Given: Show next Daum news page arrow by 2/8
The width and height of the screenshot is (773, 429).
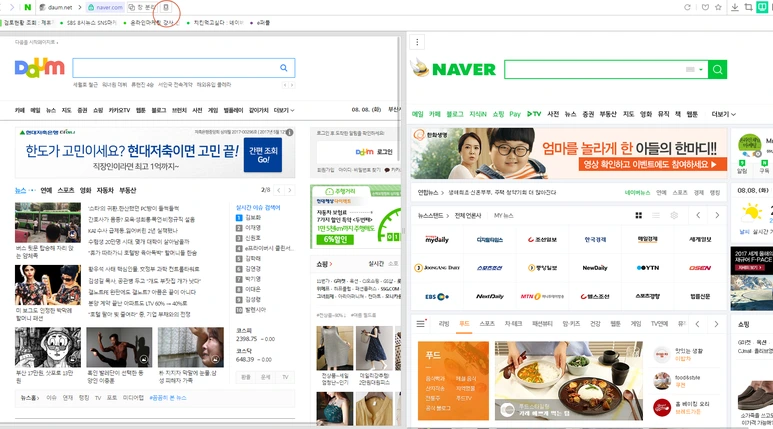Looking at the screenshot, I should click(290, 190).
